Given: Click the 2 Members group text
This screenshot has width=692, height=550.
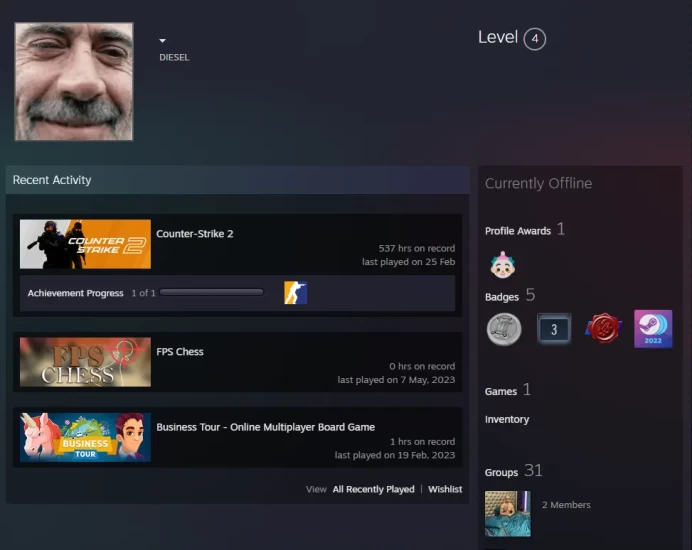Looking at the screenshot, I should click(566, 505).
